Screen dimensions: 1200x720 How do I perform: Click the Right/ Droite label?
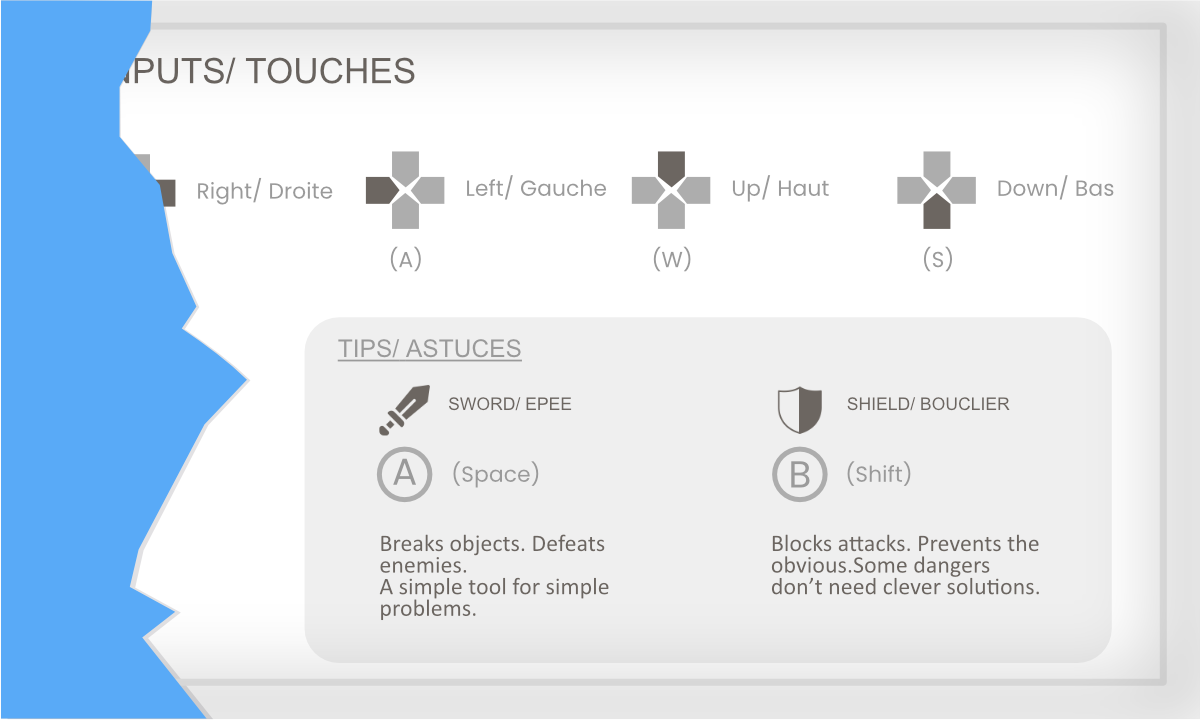click(x=264, y=191)
